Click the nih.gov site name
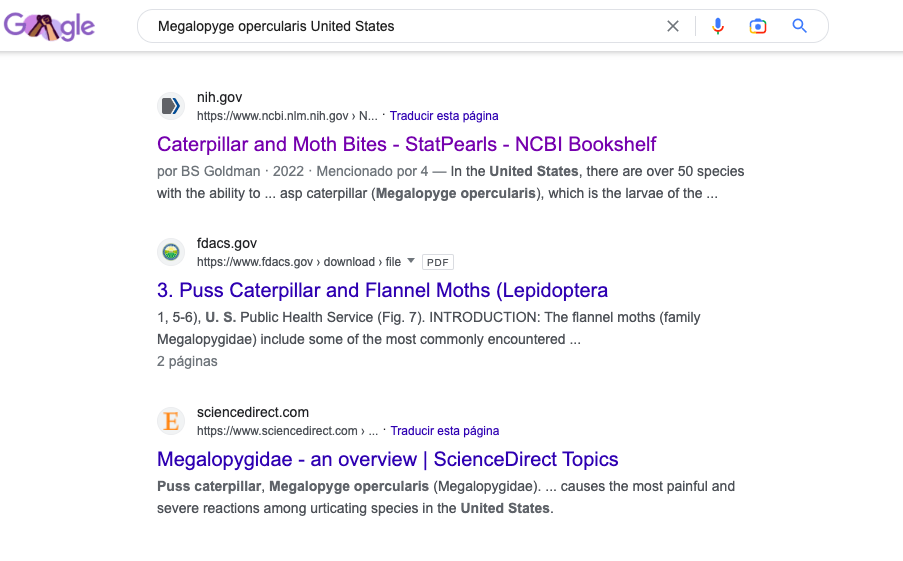Image resolution: width=903 pixels, height=561 pixels. [219, 97]
